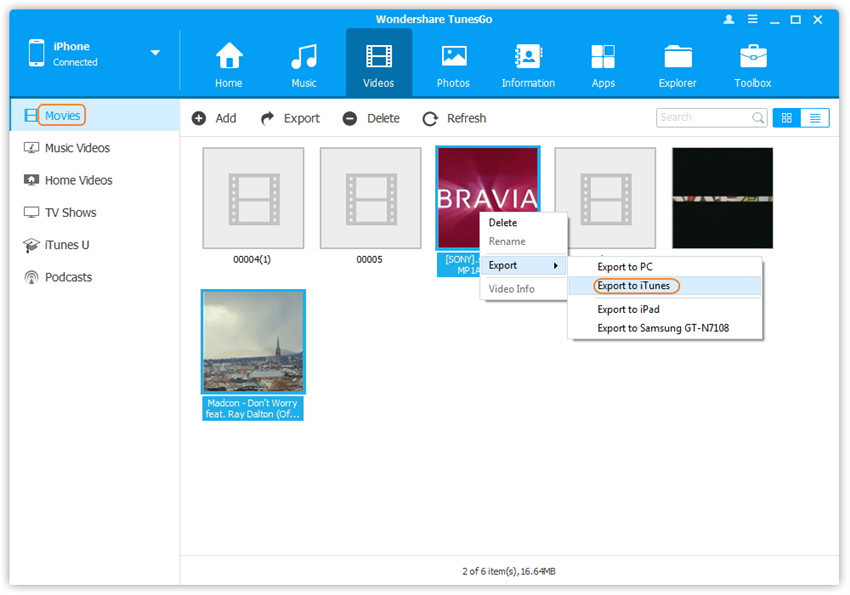
Task: Select Music Videos in the sidebar
Action: pyautogui.click(x=77, y=148)
